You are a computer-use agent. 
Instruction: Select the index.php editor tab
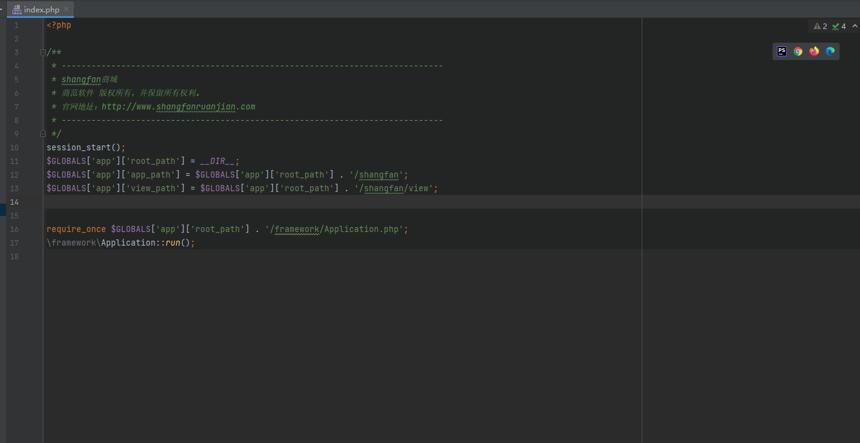tap(40, 9)
